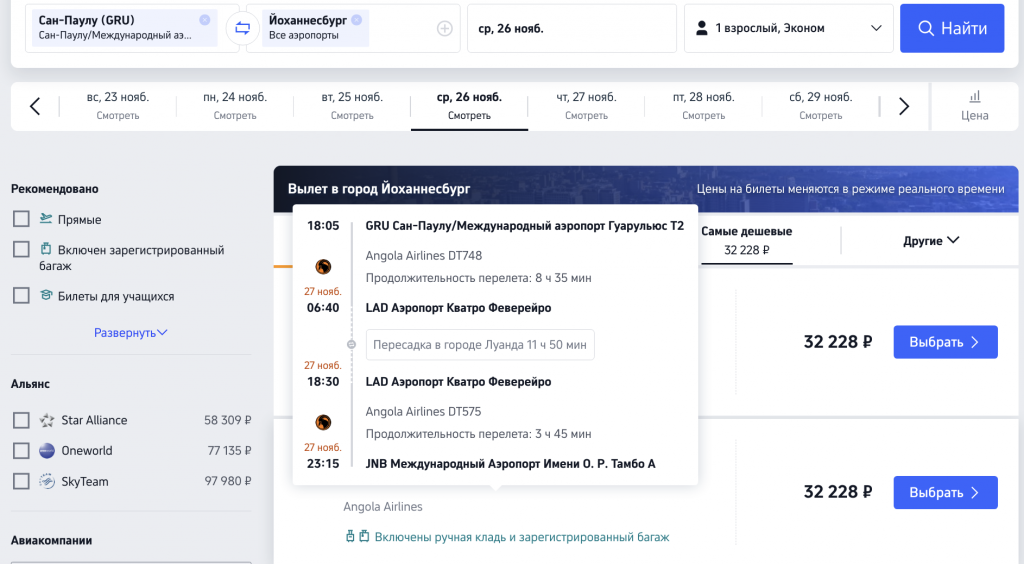Image resolution: width=1024 pixels, height=564 pixels.
Task: Open included carry-on and baggage details
Action: 507,537
